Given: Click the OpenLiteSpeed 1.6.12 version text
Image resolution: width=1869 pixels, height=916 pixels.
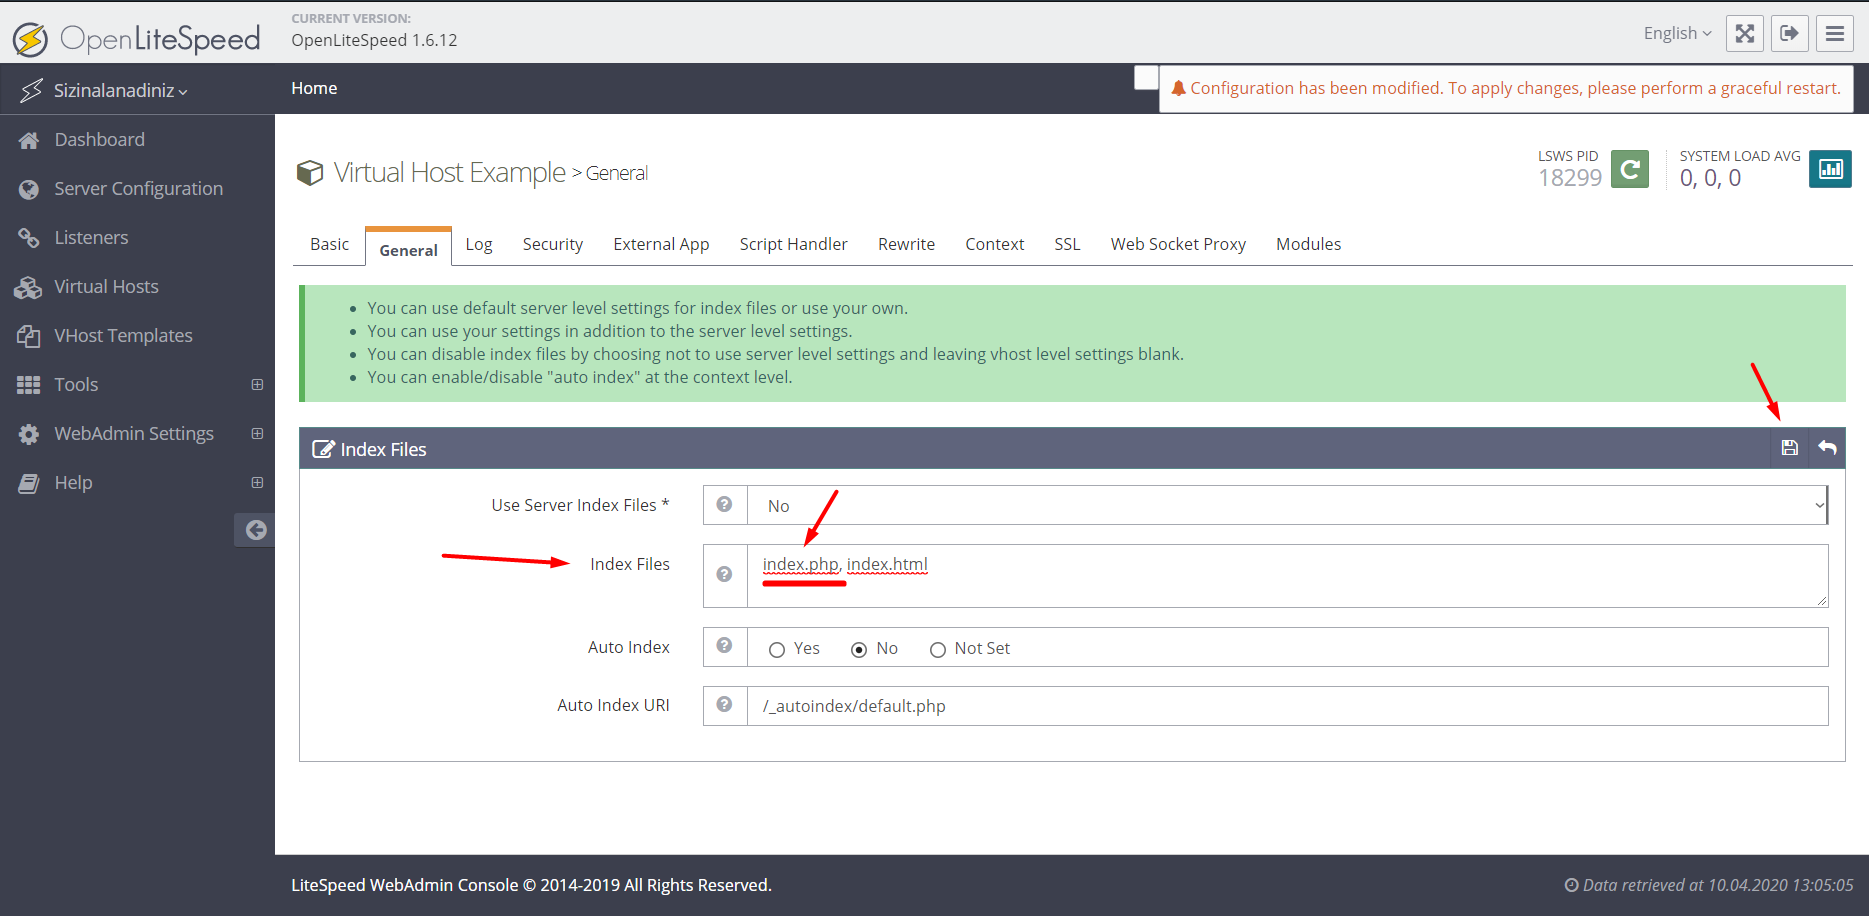Looking at the screenshot, I should coord(374,40).
